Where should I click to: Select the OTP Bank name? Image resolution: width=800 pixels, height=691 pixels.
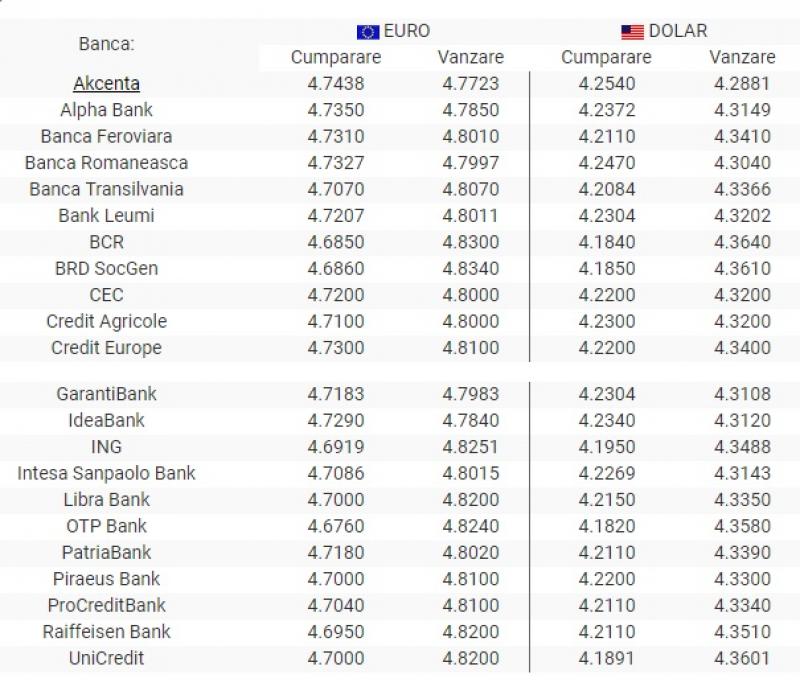click(x=106, y=526)
